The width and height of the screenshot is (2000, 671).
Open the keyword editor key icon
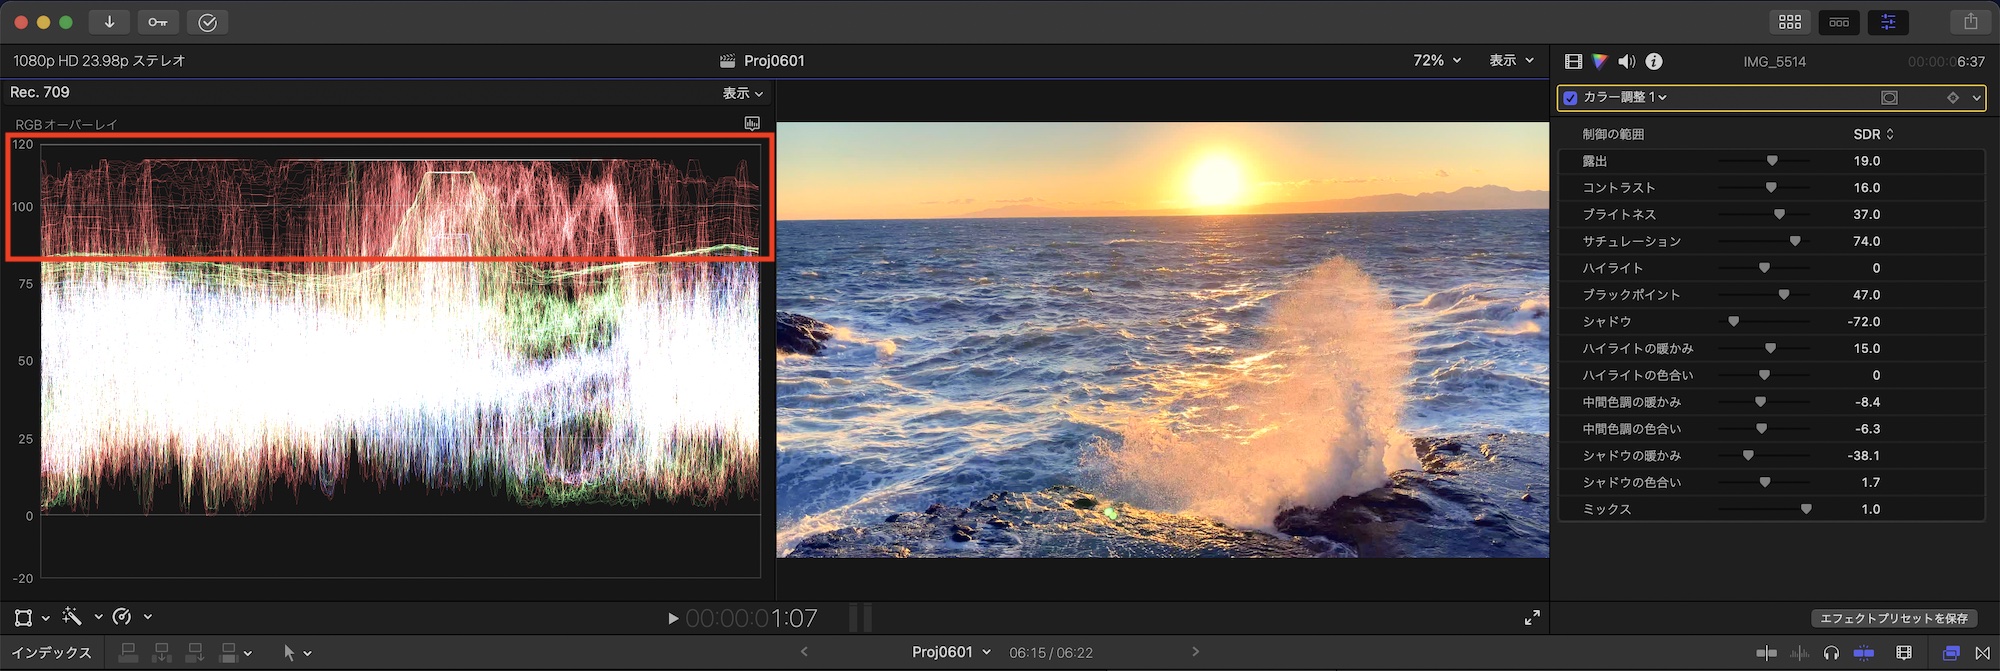click(158, 22)
